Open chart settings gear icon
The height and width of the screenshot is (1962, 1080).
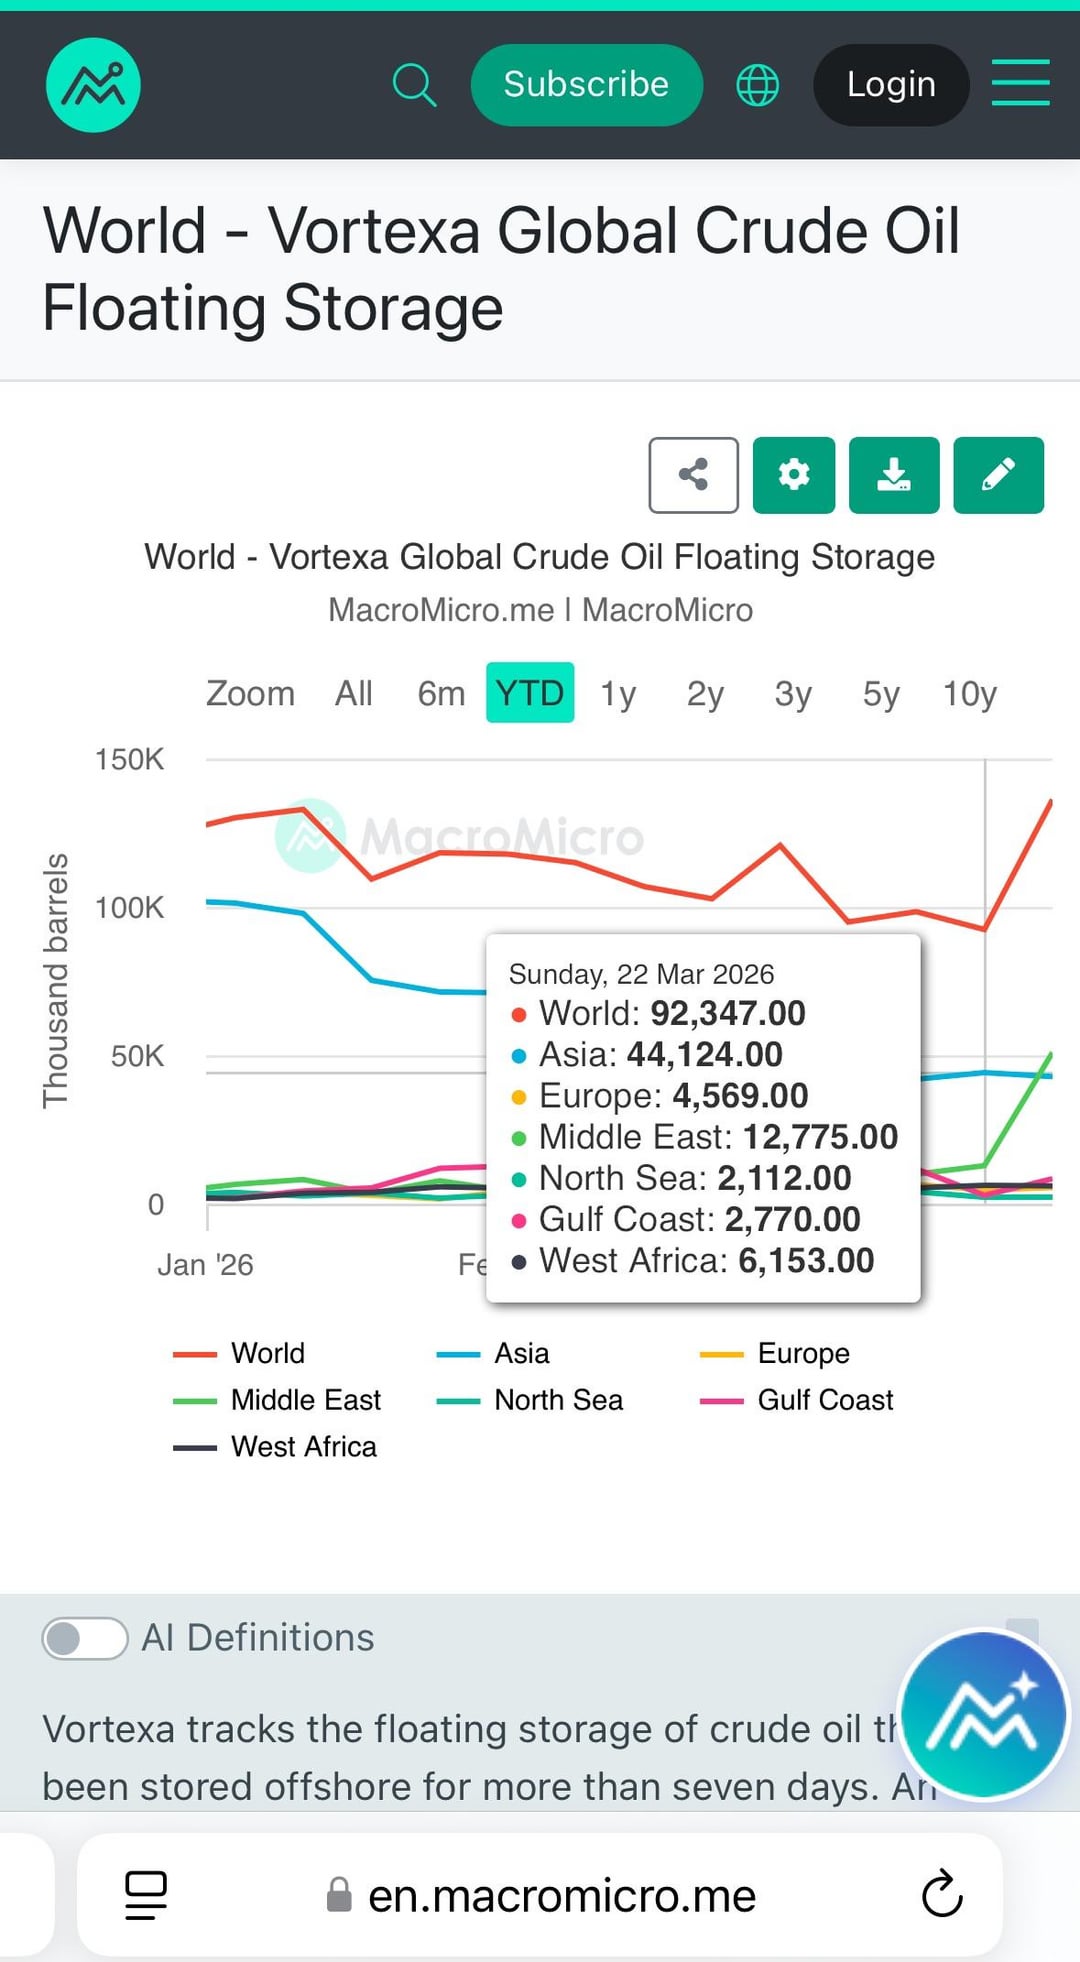[794, 475]
